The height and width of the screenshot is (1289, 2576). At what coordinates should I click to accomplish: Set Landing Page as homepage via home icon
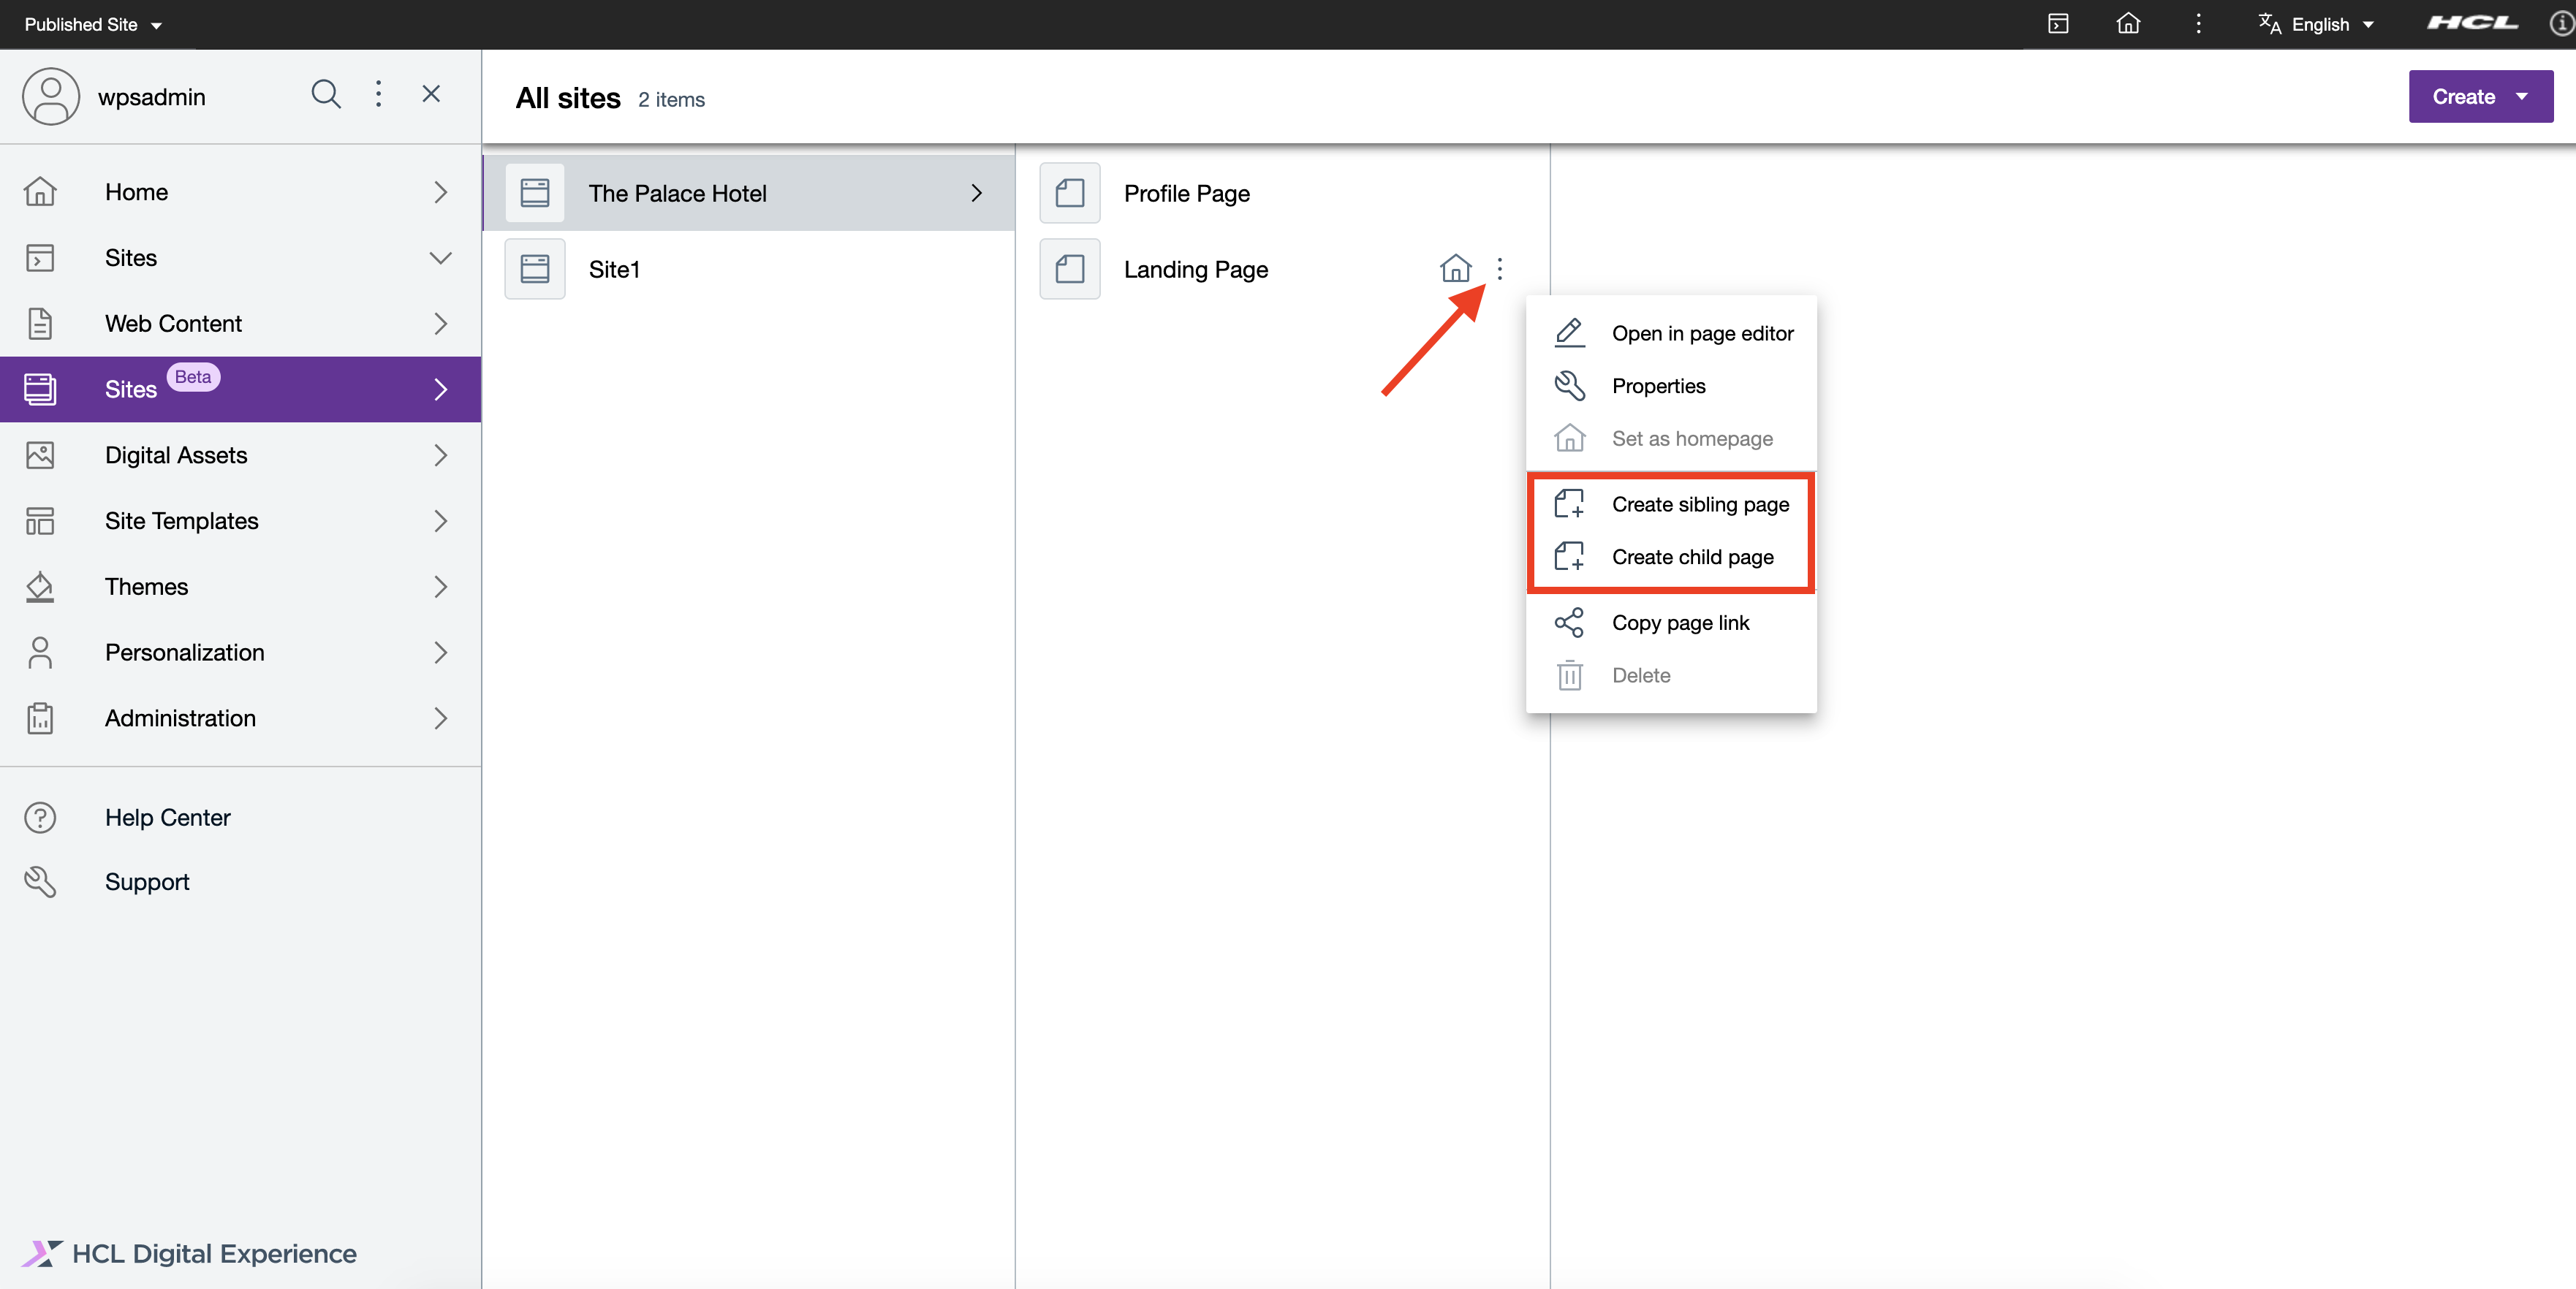1455,268
